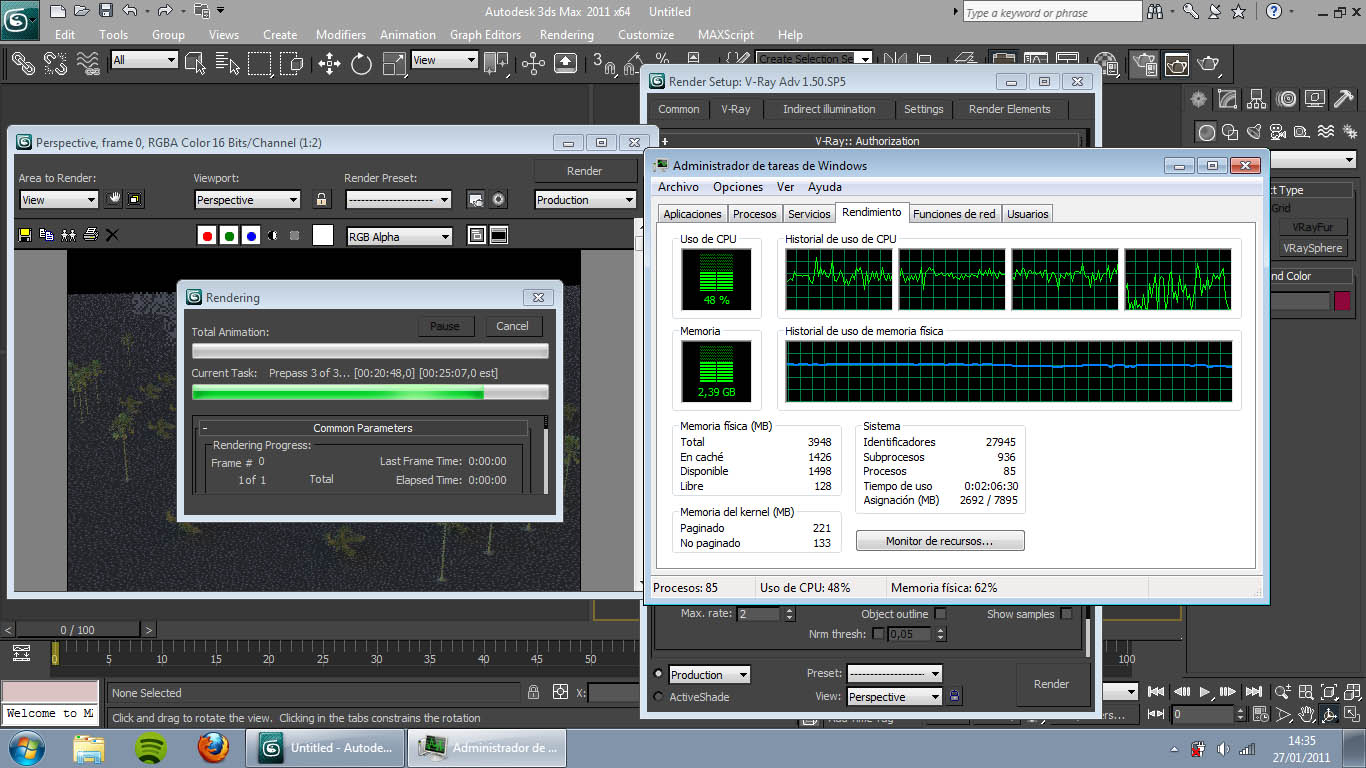Copy the rendered image to clipboard

tap(47, 235)
